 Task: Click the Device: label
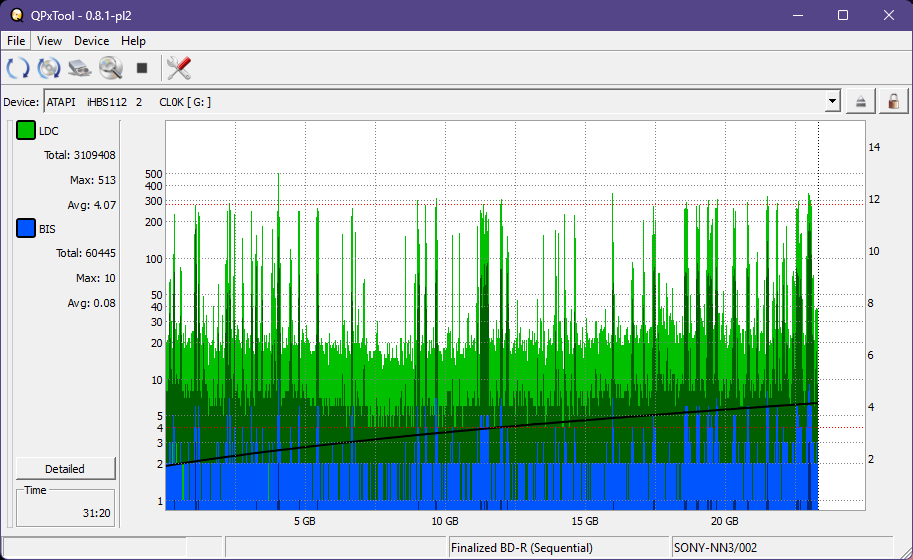[21, 102]
